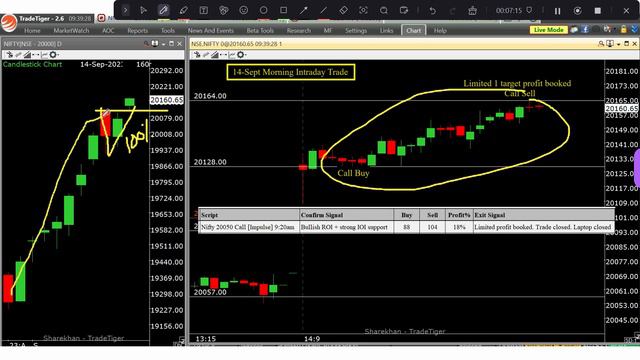The height and width of the screenshot is (360, 640).
Task: Select the pen drawing tool in annotation bar
Action: [x=164, y=10]
